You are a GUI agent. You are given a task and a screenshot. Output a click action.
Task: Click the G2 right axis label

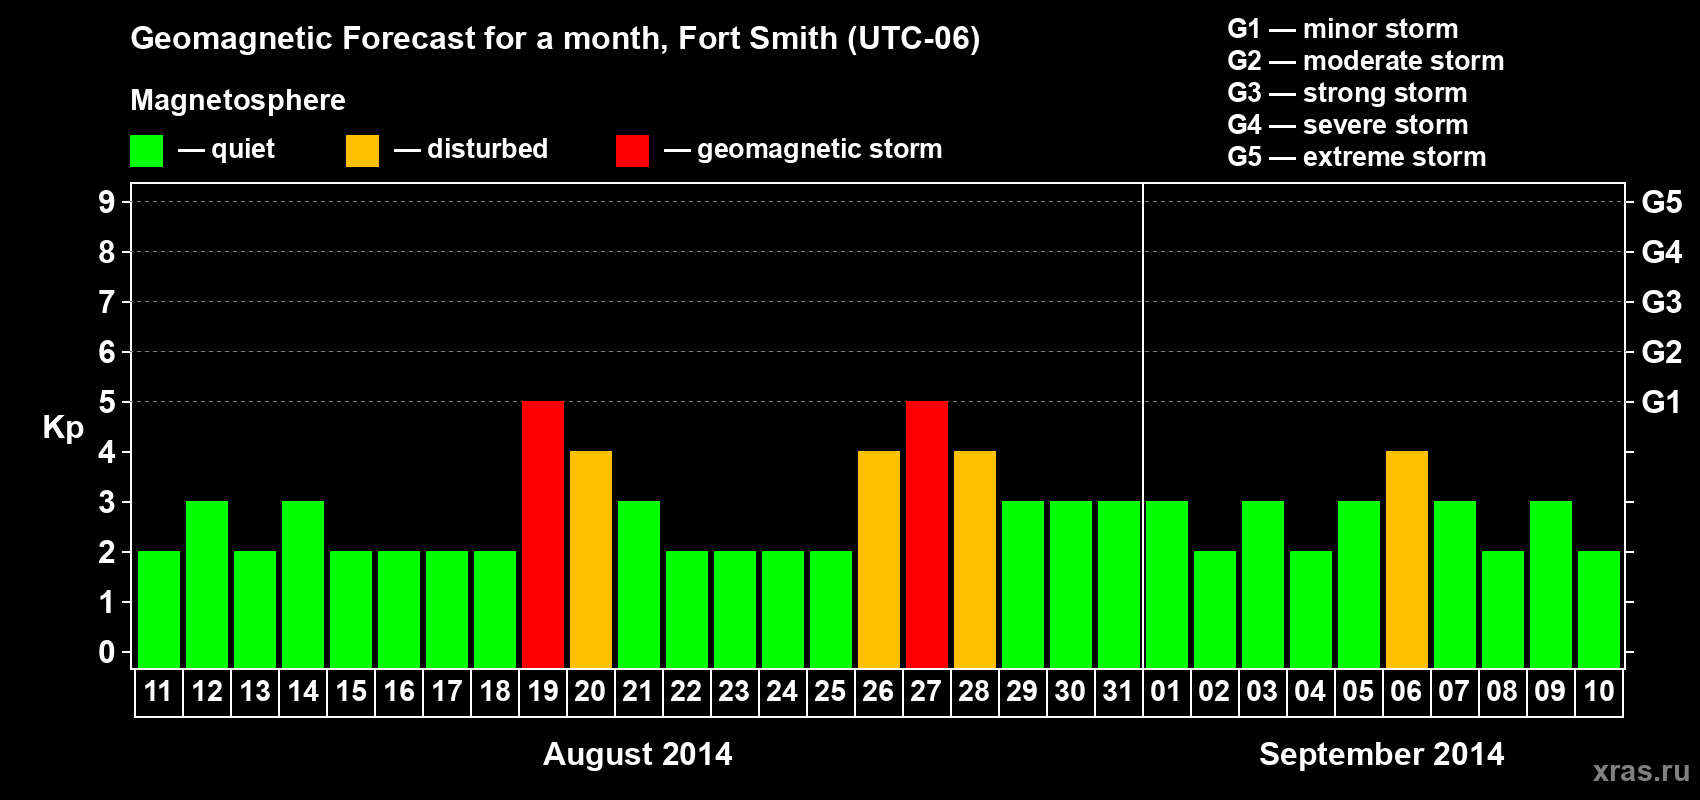1662,352
